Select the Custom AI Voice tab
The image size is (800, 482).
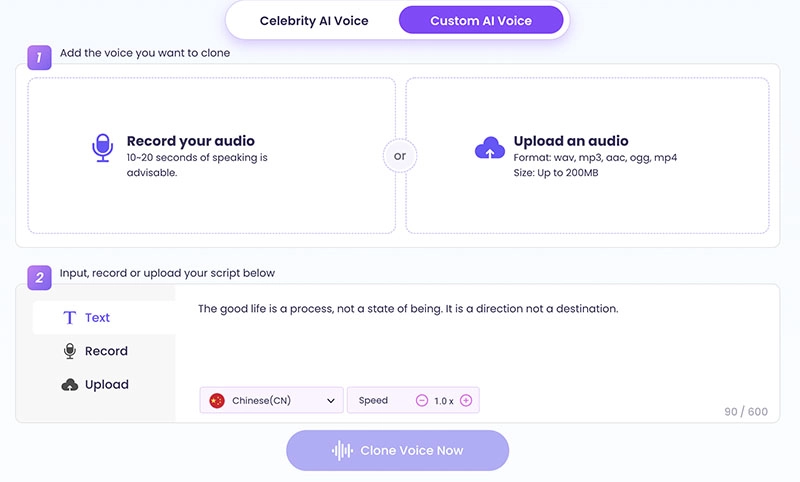481,20
